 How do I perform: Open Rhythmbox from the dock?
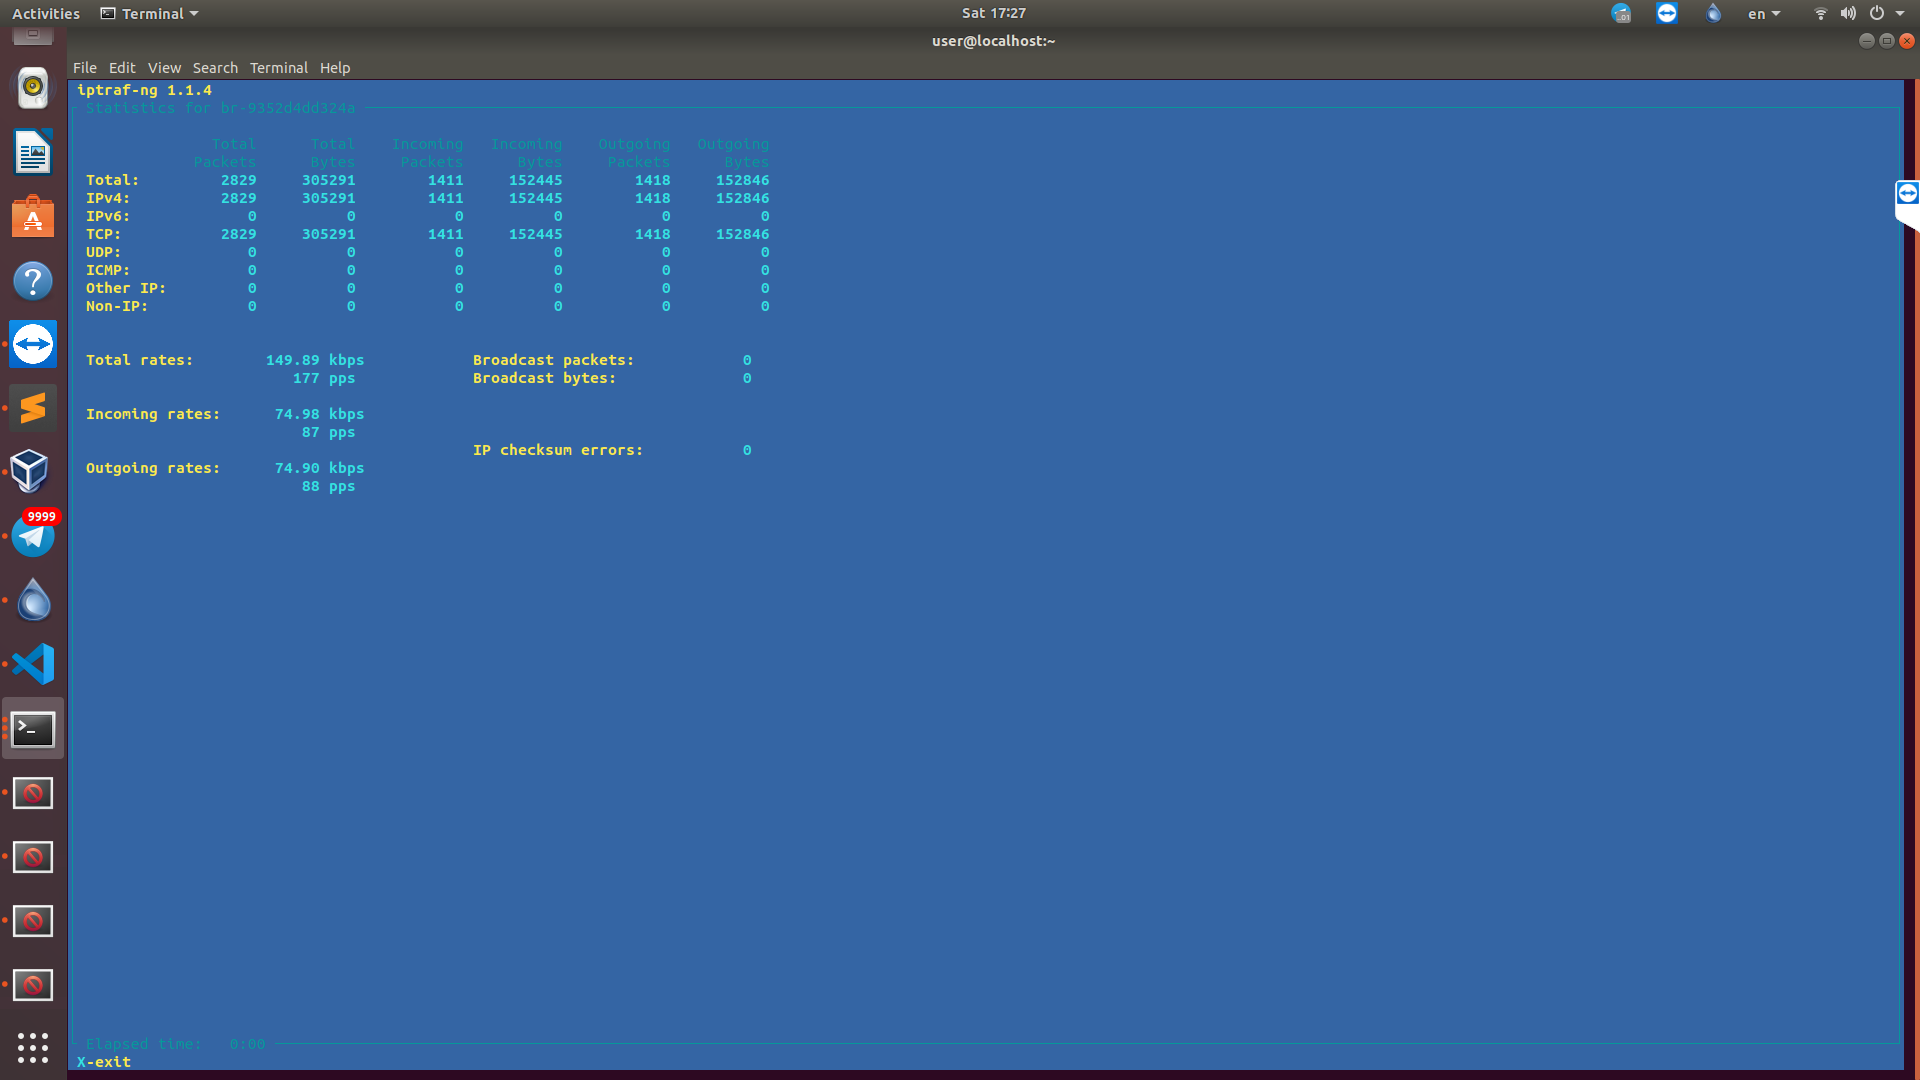33,88
